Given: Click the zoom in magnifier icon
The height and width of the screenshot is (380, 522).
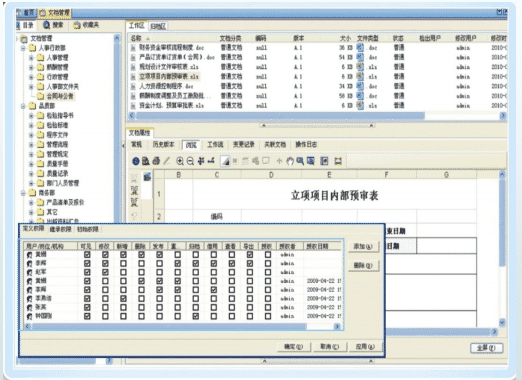Looking at the screenshot, I should (x=180, y=161).
